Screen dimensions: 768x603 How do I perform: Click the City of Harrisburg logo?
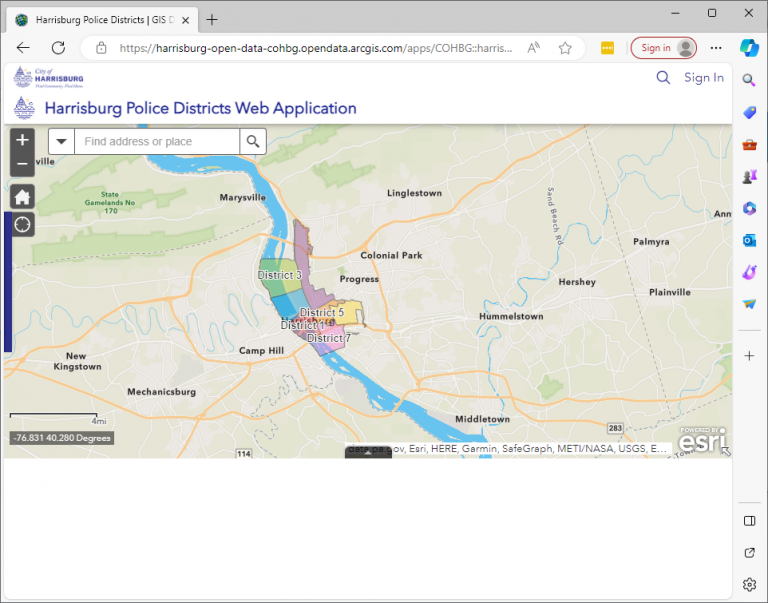tap(48, 78)
